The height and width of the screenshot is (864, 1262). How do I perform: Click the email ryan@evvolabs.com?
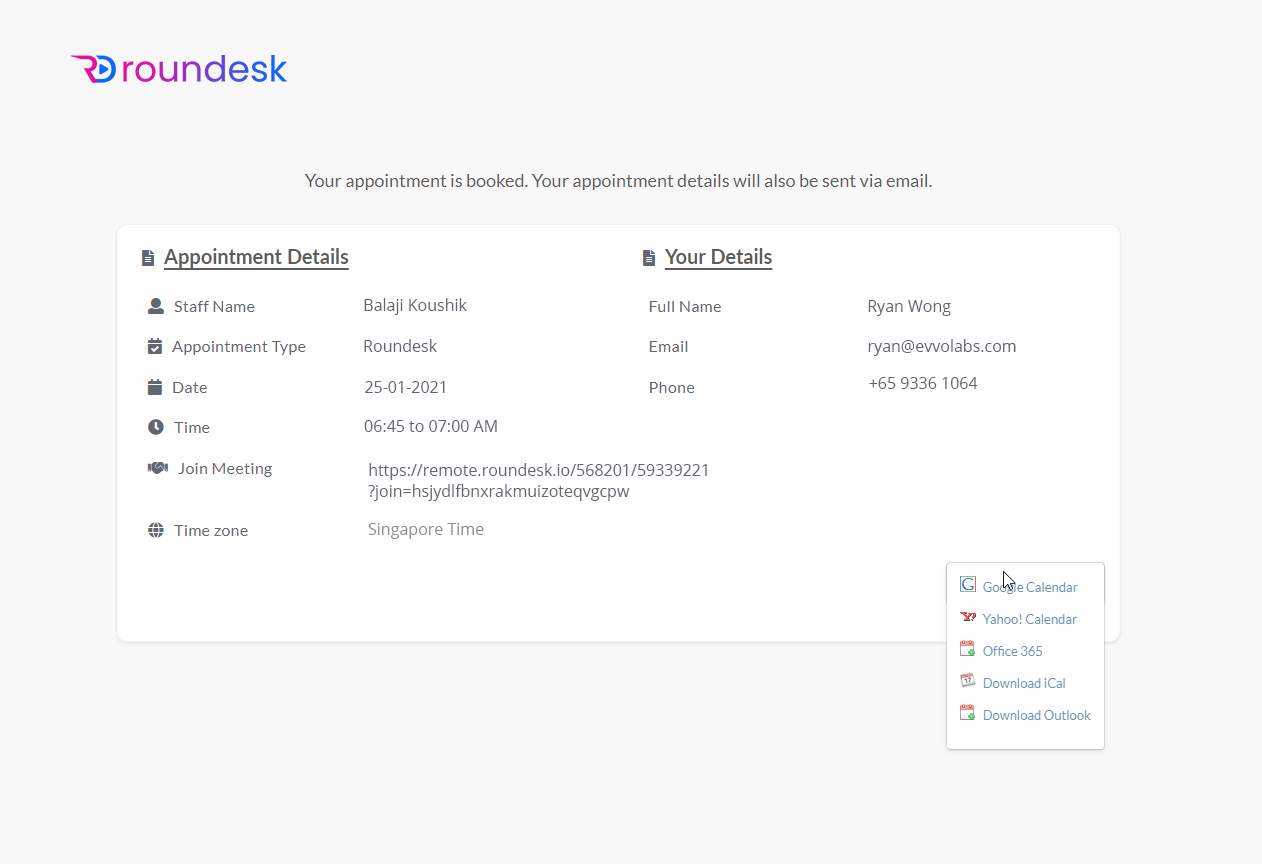click(942, 346)
